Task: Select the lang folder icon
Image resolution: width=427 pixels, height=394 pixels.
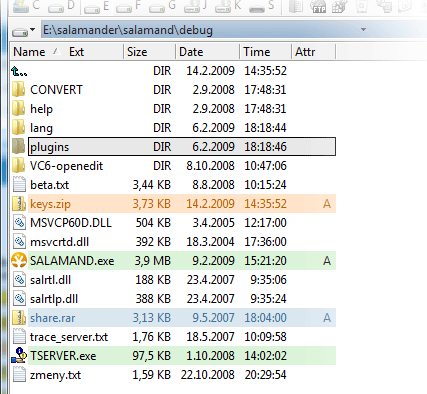Action: pos(19,128)
